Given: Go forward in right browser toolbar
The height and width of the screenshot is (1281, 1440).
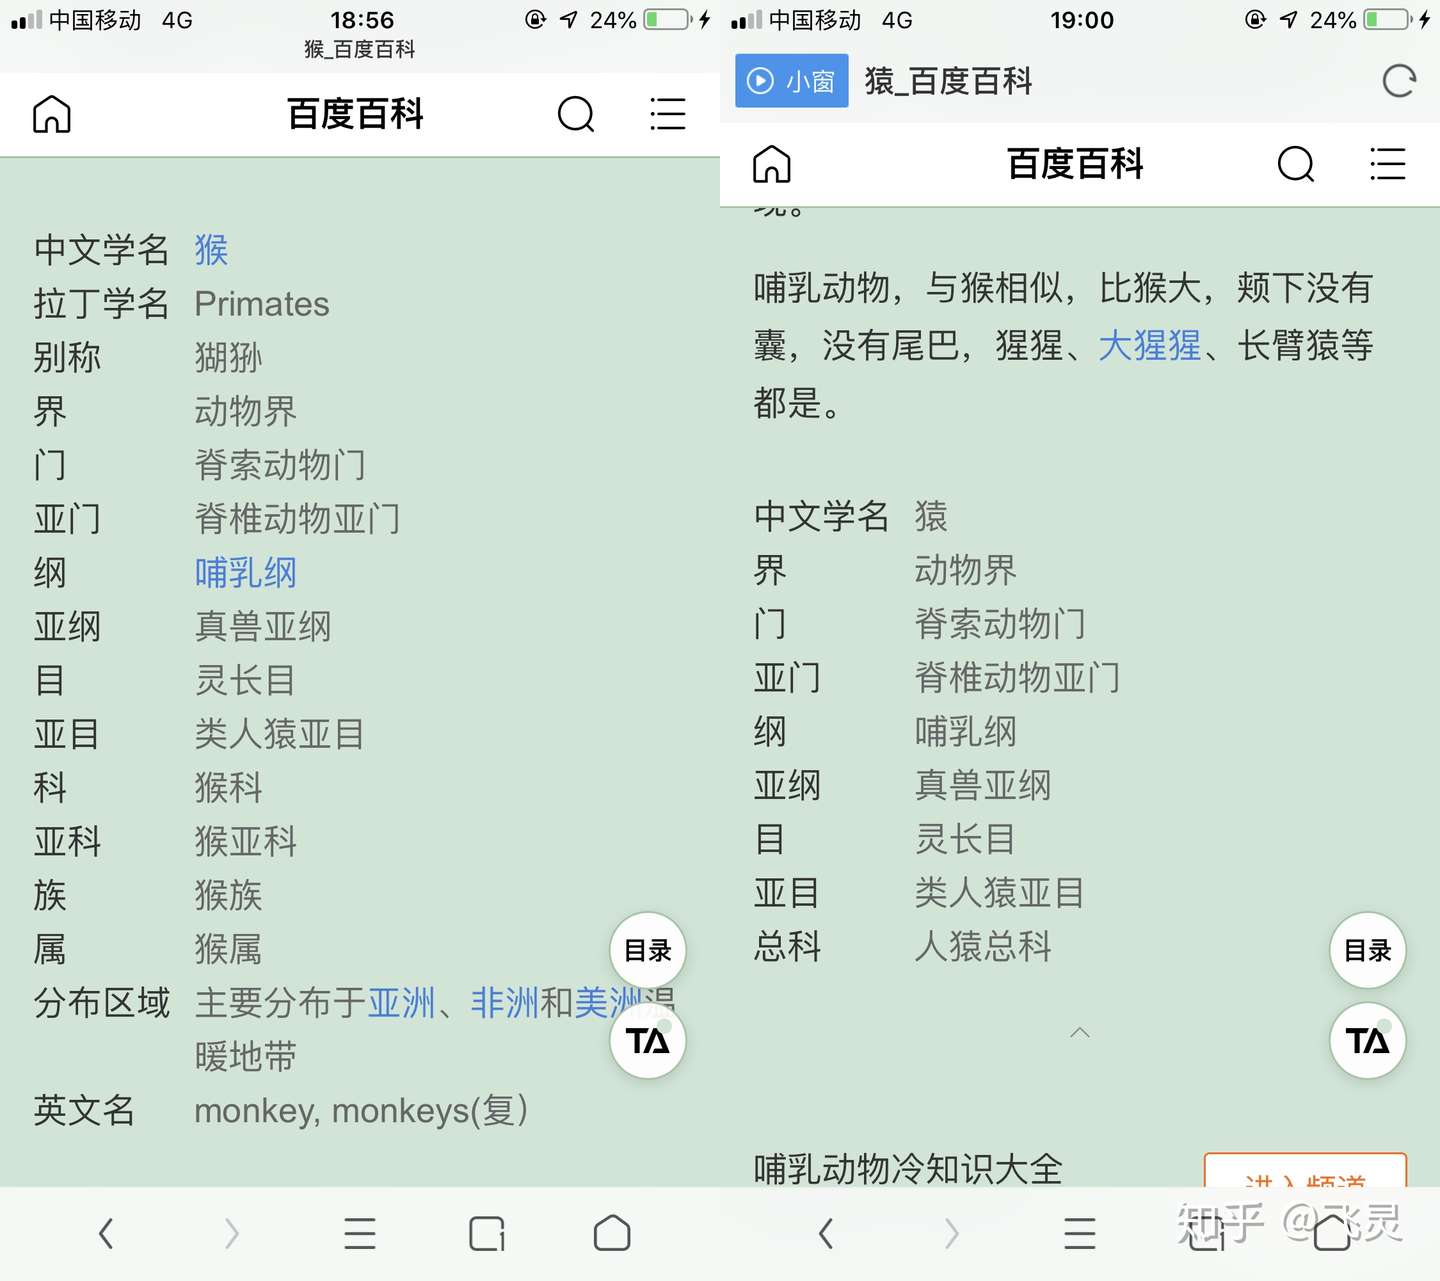Looking at the screenshot, I should click(952, 1233).
